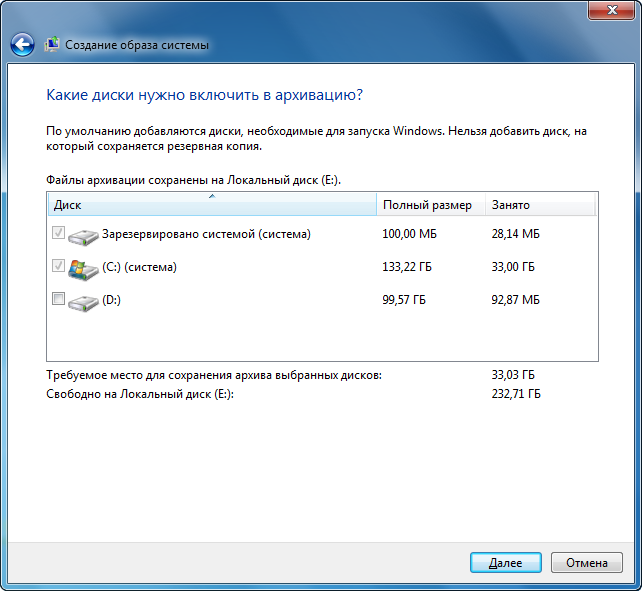Viewport: 642px width, 591px height.
Task: Click the Отмена button
Action: [x=587, y=562]
